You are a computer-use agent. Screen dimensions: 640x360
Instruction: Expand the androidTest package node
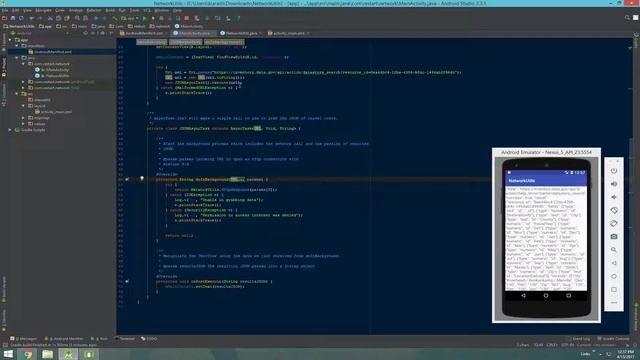[x=23, y=82]
